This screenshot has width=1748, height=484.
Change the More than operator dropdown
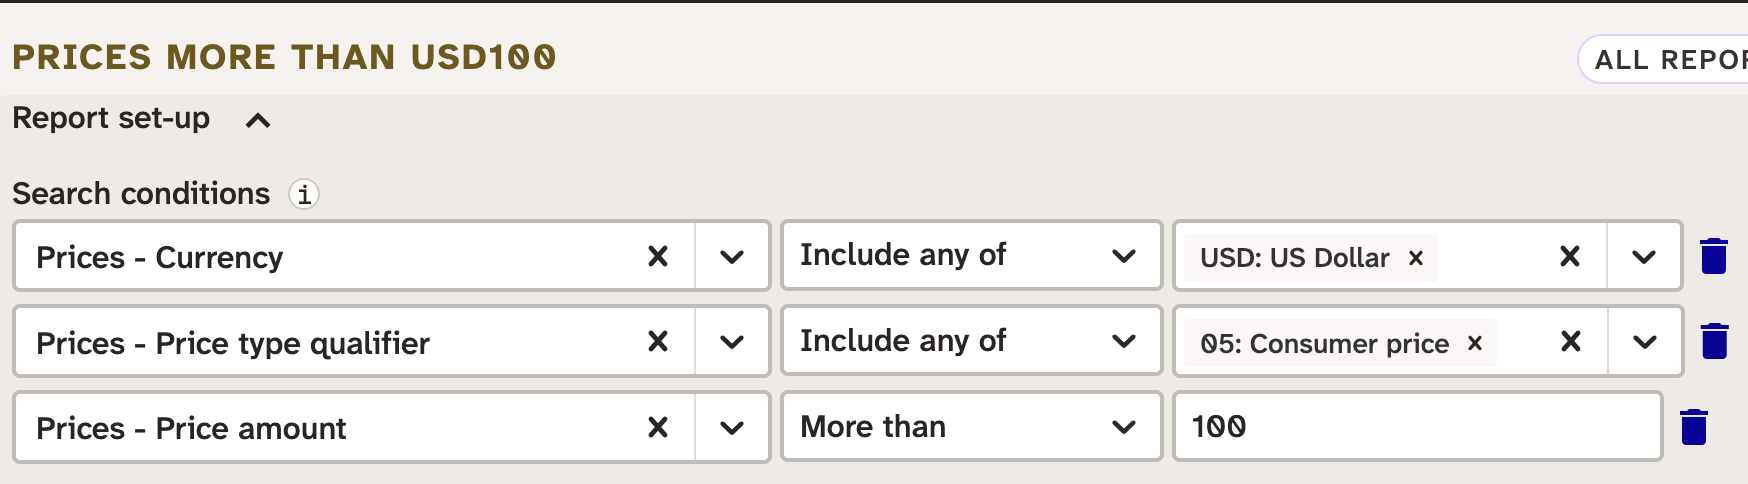coord(970,427)
